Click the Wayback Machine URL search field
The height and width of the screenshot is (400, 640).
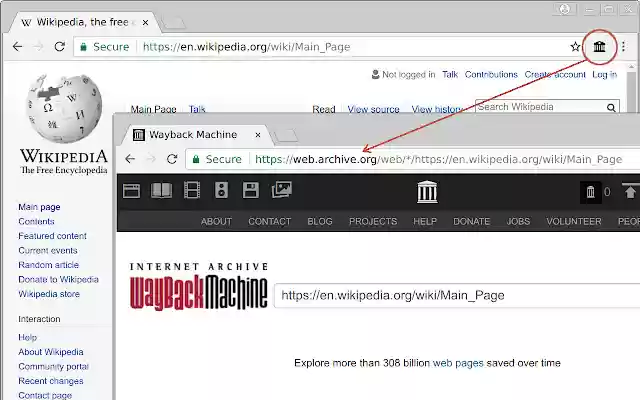point(457,296)
